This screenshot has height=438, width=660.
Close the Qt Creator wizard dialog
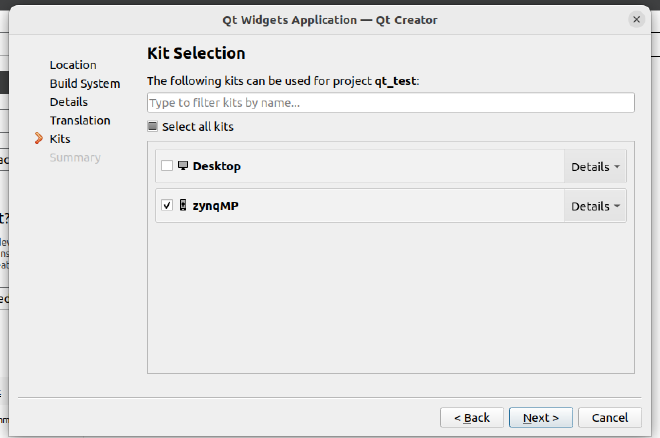pyautogui.click(x=636, y=19)
